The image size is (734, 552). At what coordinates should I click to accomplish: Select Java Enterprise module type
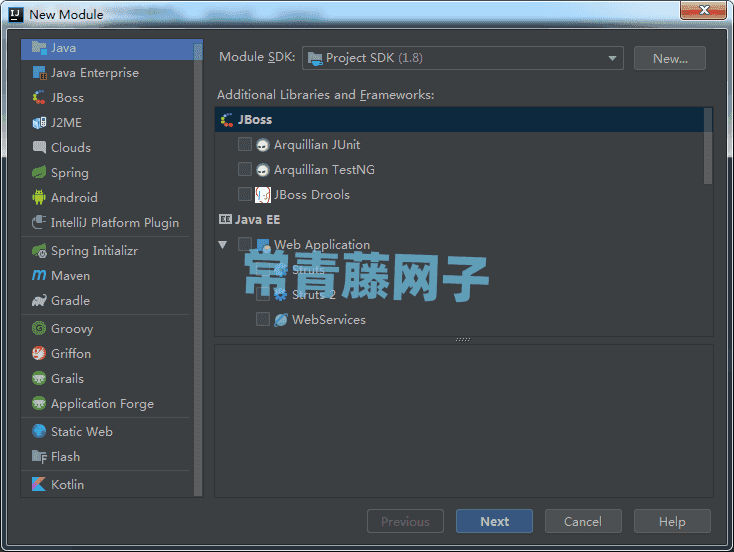click(107, 73)
